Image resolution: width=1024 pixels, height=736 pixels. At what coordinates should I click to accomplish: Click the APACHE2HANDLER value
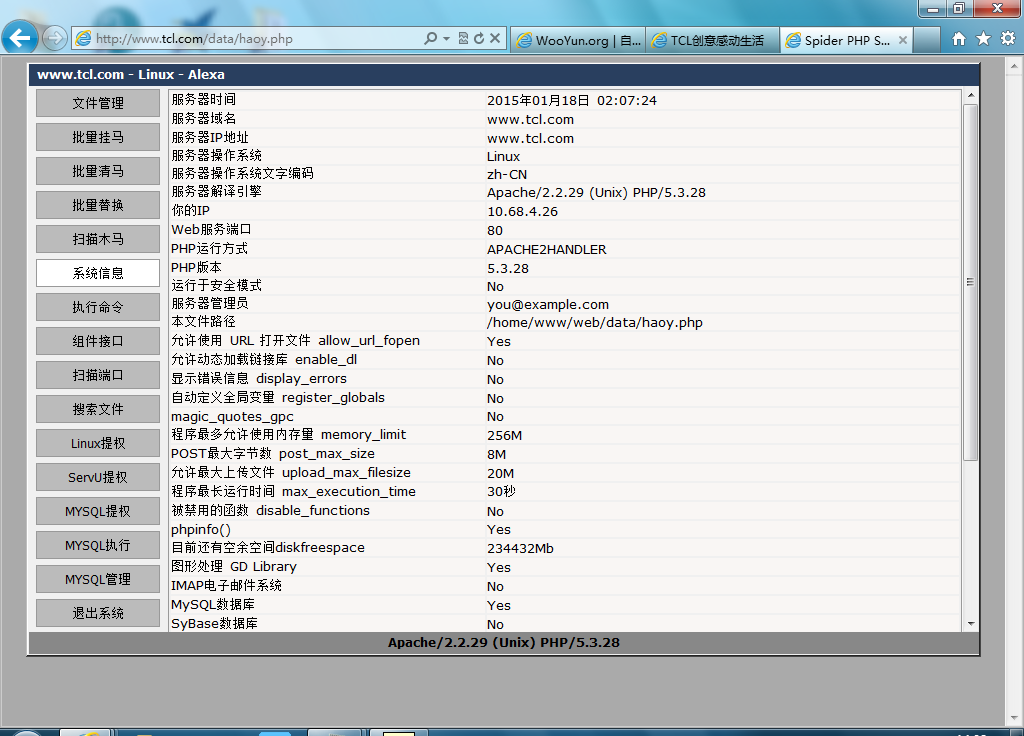[x=547, y=249]
